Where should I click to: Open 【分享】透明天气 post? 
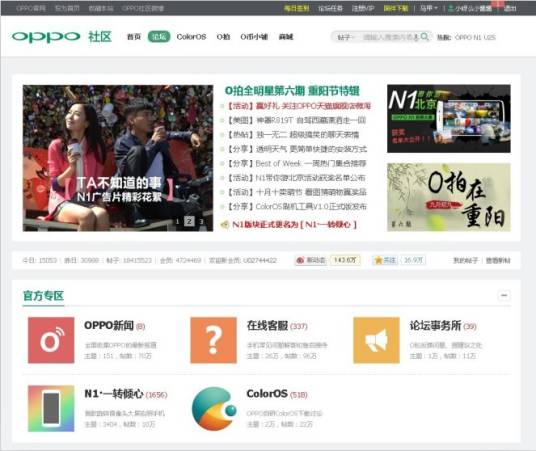point(297,149)
